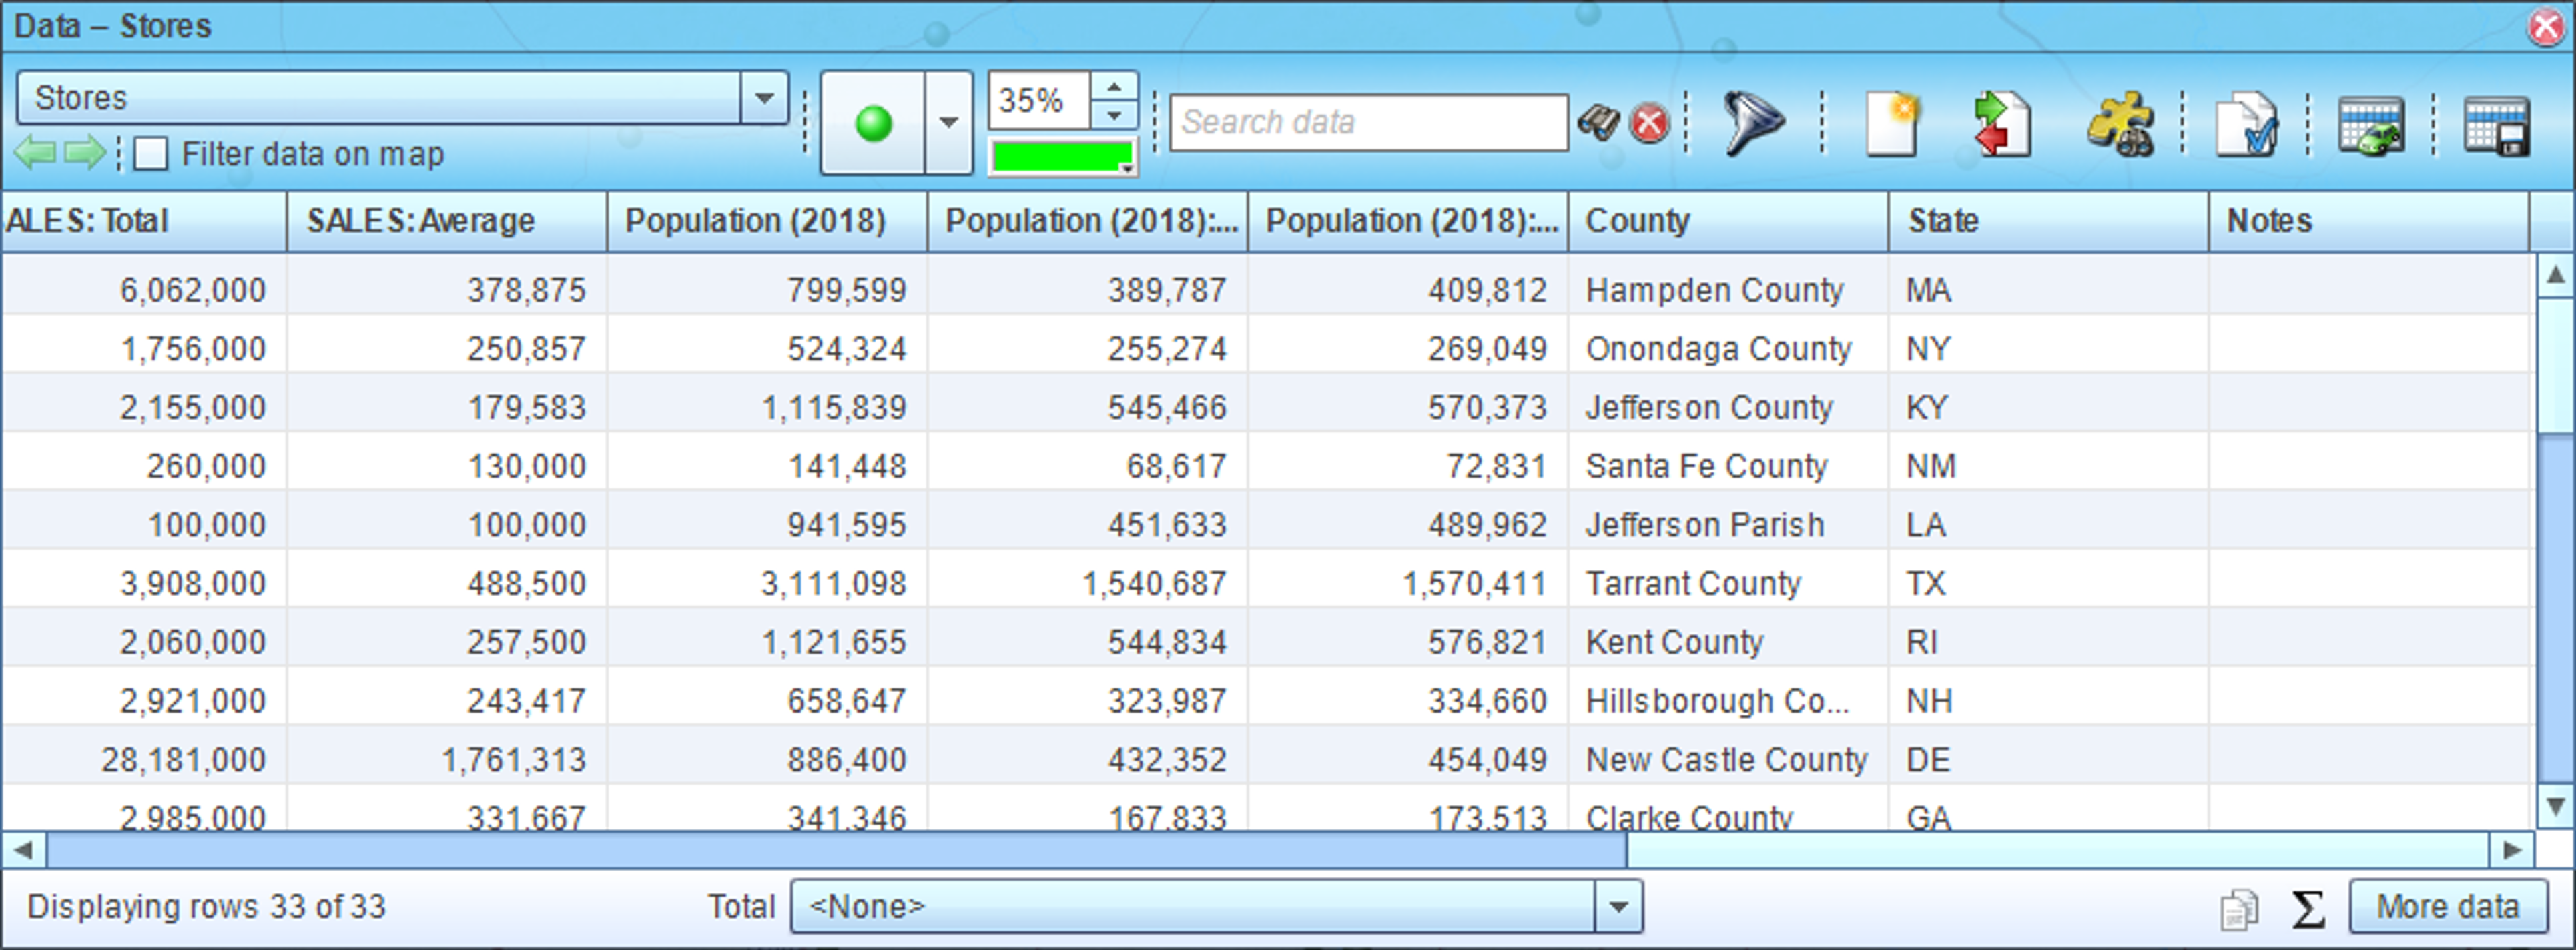Click the DE state cell

point(2048,759)
